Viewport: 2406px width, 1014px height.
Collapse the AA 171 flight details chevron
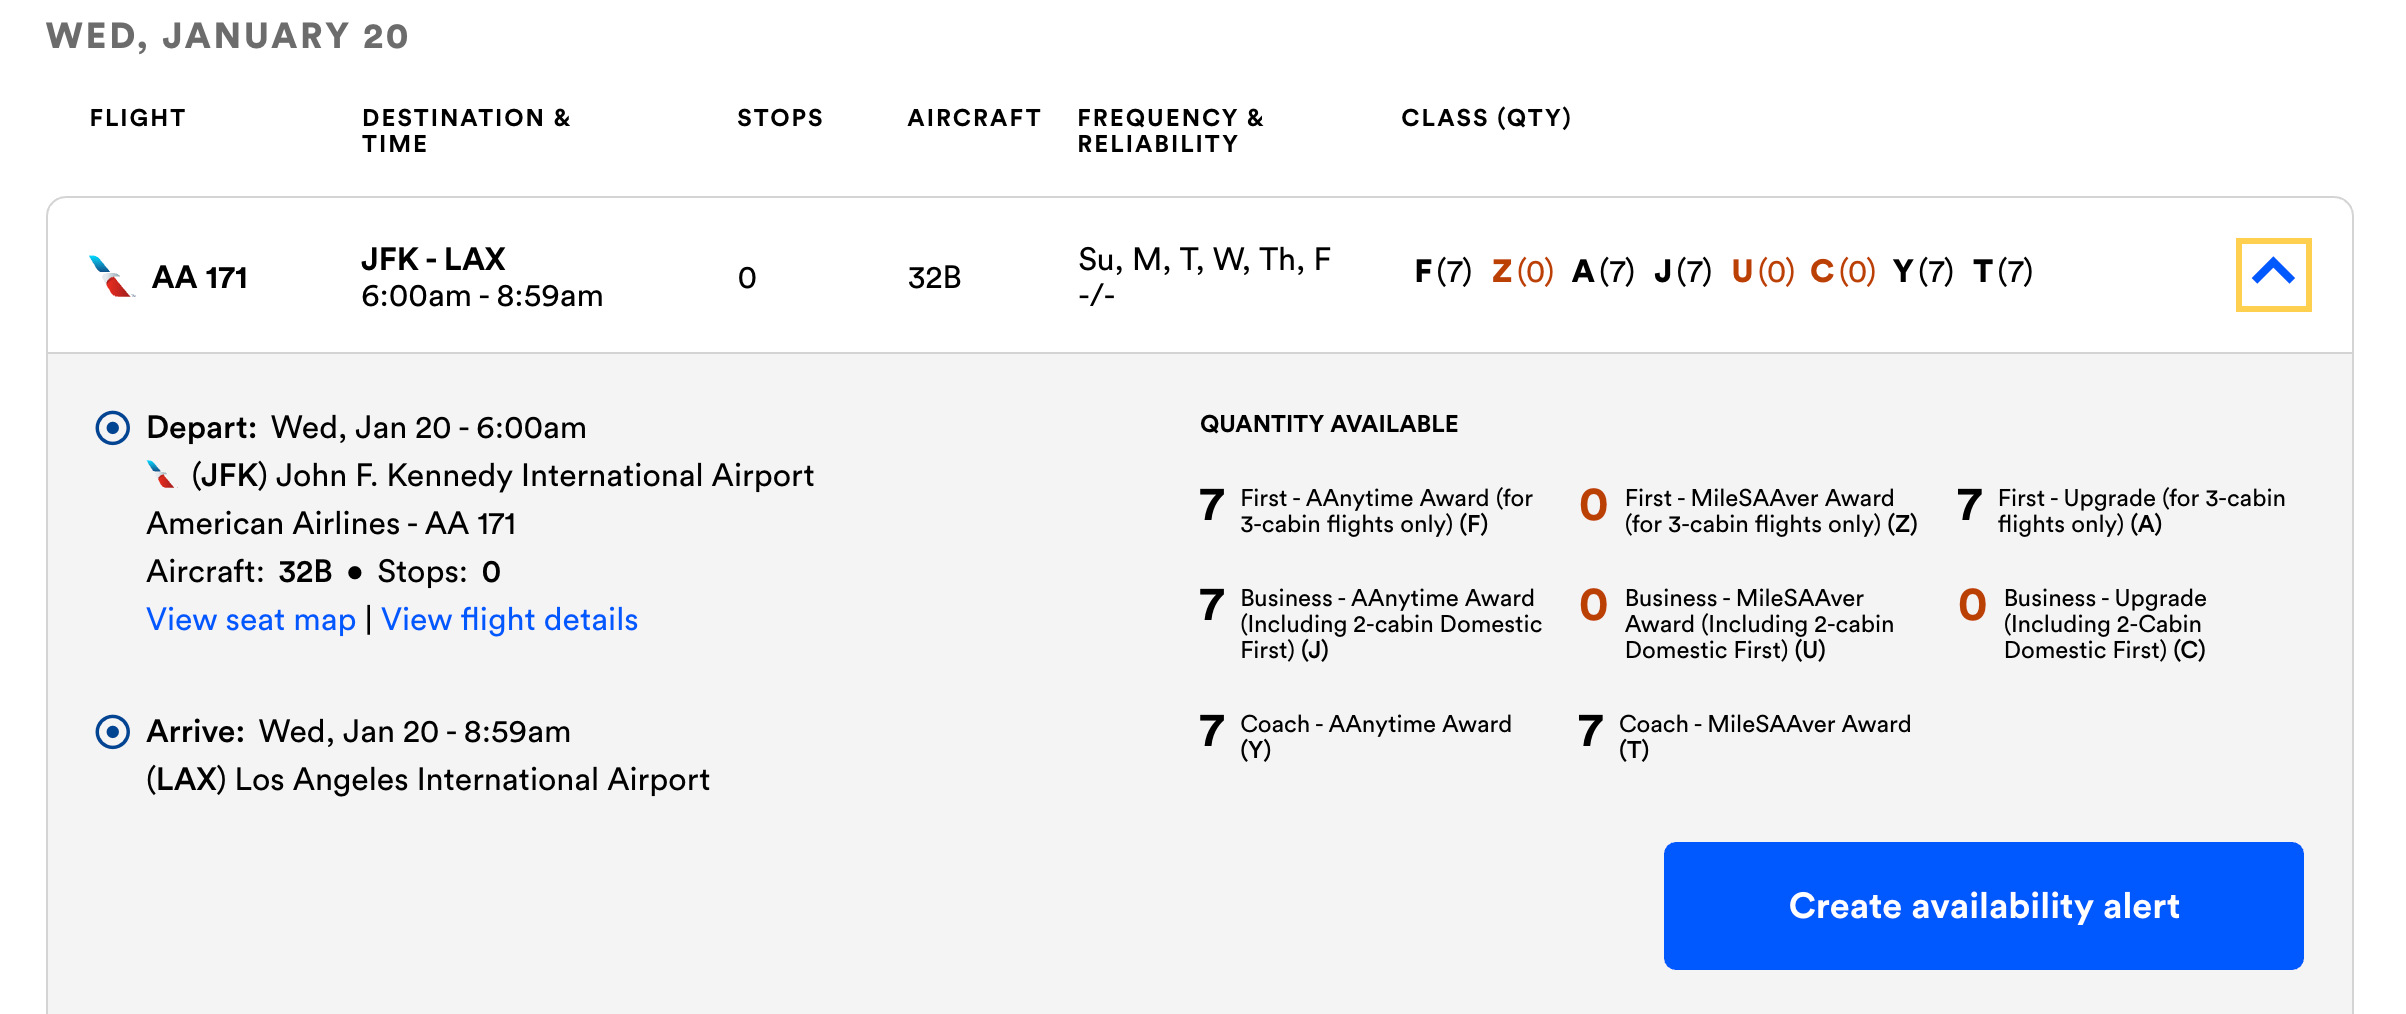pyautogui.click(x=2273, y=274)
